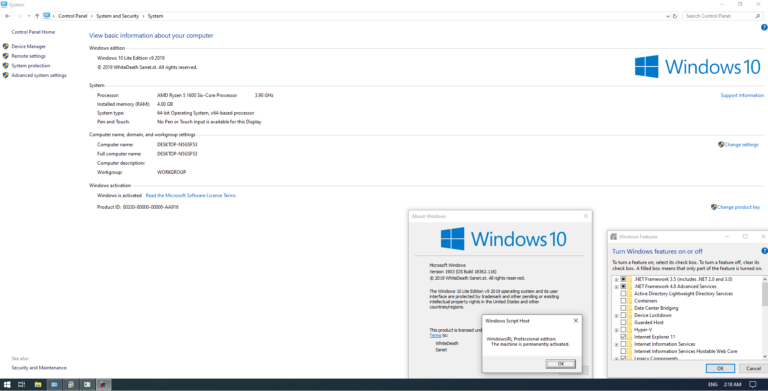The width and height of the screenshot is (768, 391).
Task: Click the Advanced system settings shield icon
Action: pos(6,75)
